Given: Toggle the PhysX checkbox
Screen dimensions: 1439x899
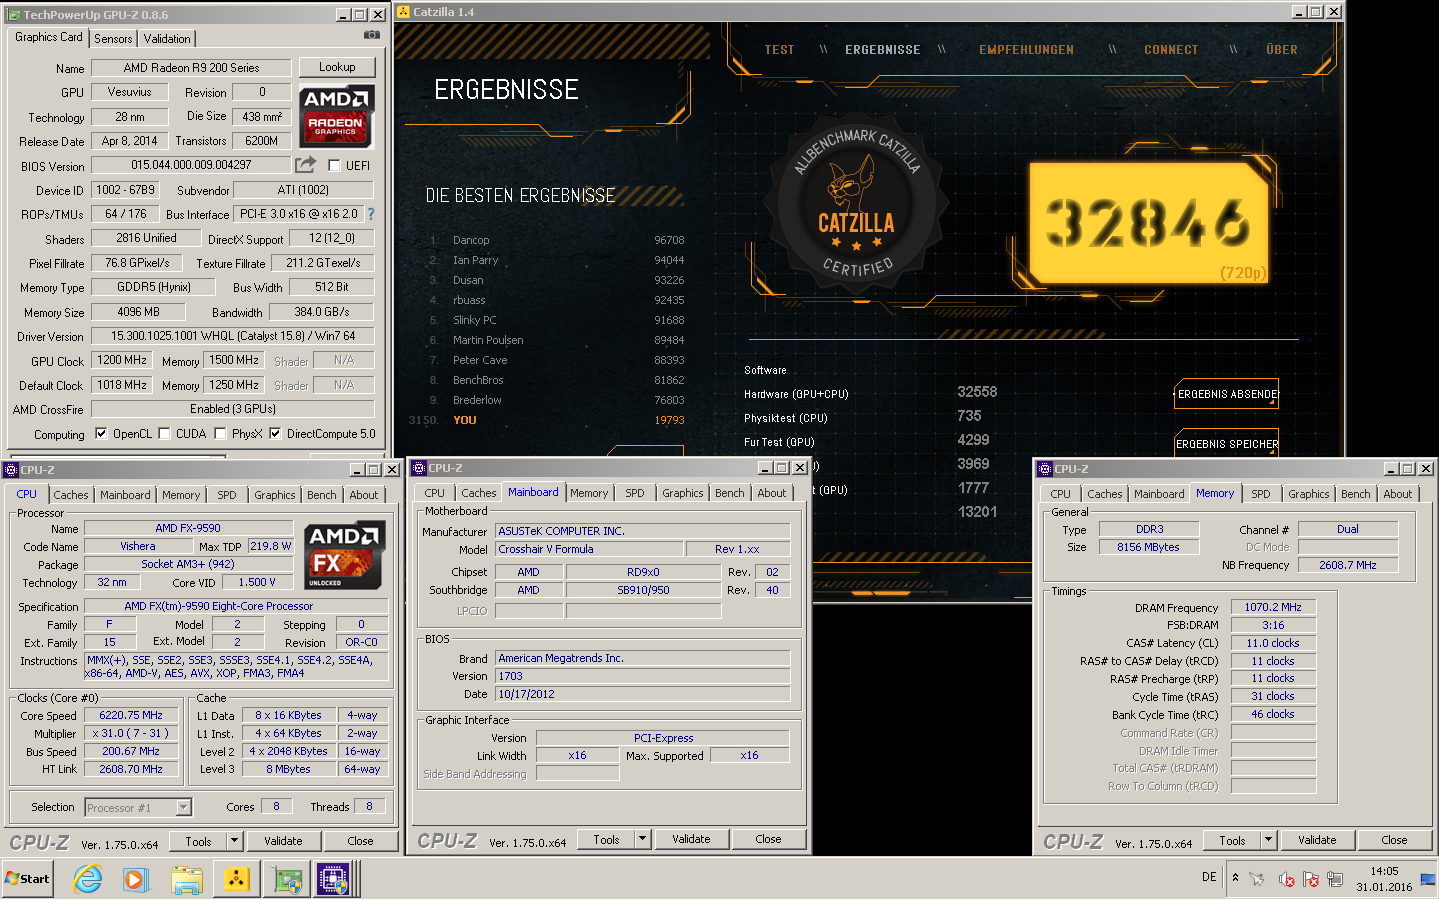Looking at the screenshot, I should click(x=220, y=433).
